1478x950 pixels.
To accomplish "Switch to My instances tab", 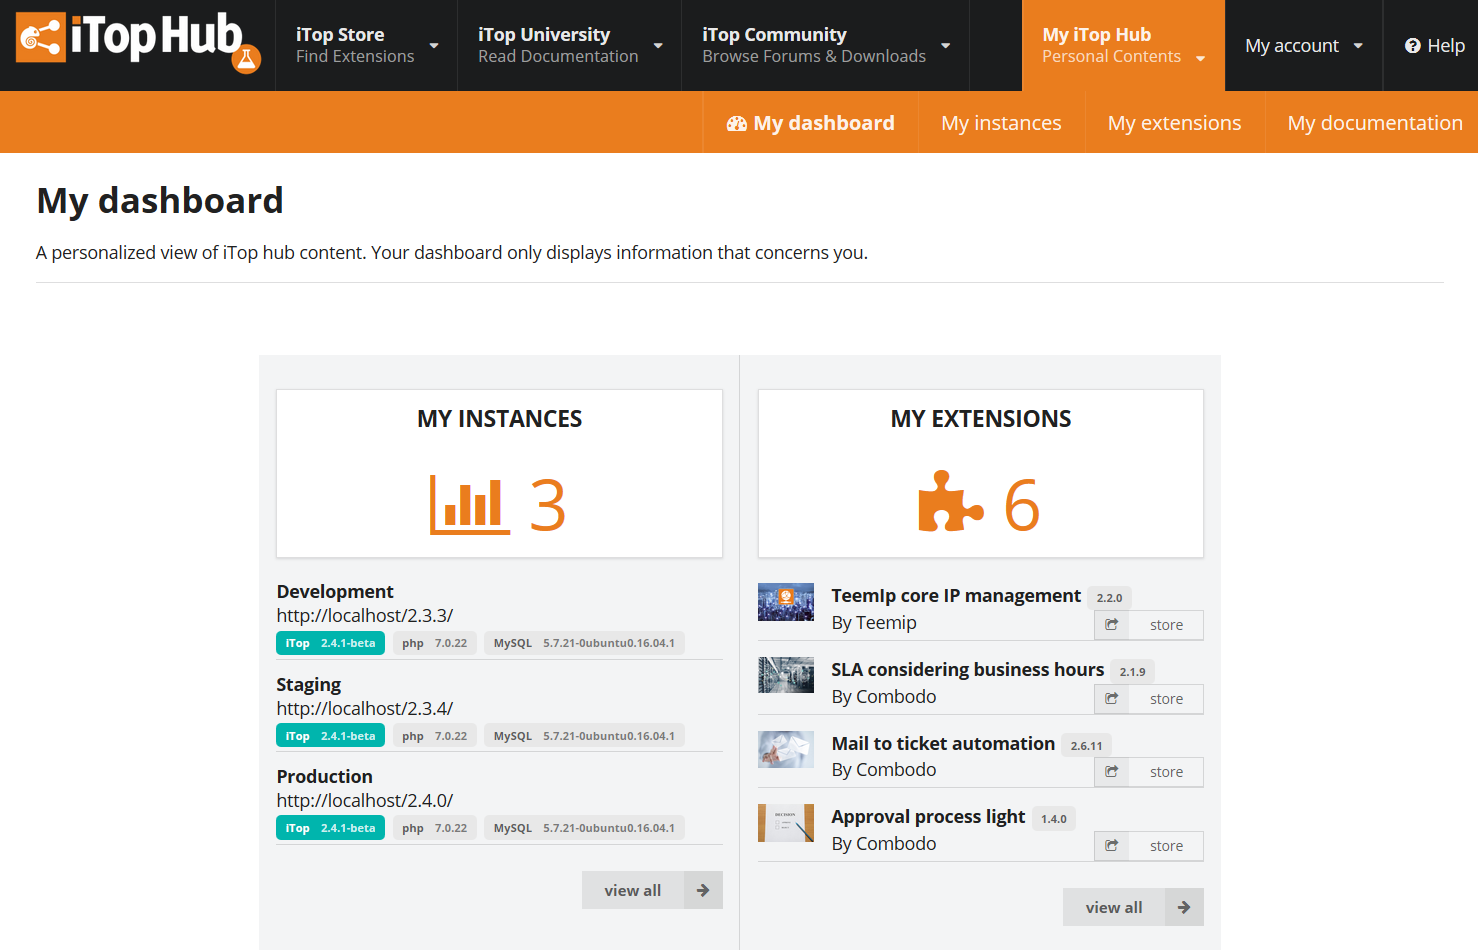I will pos(1001,123).
